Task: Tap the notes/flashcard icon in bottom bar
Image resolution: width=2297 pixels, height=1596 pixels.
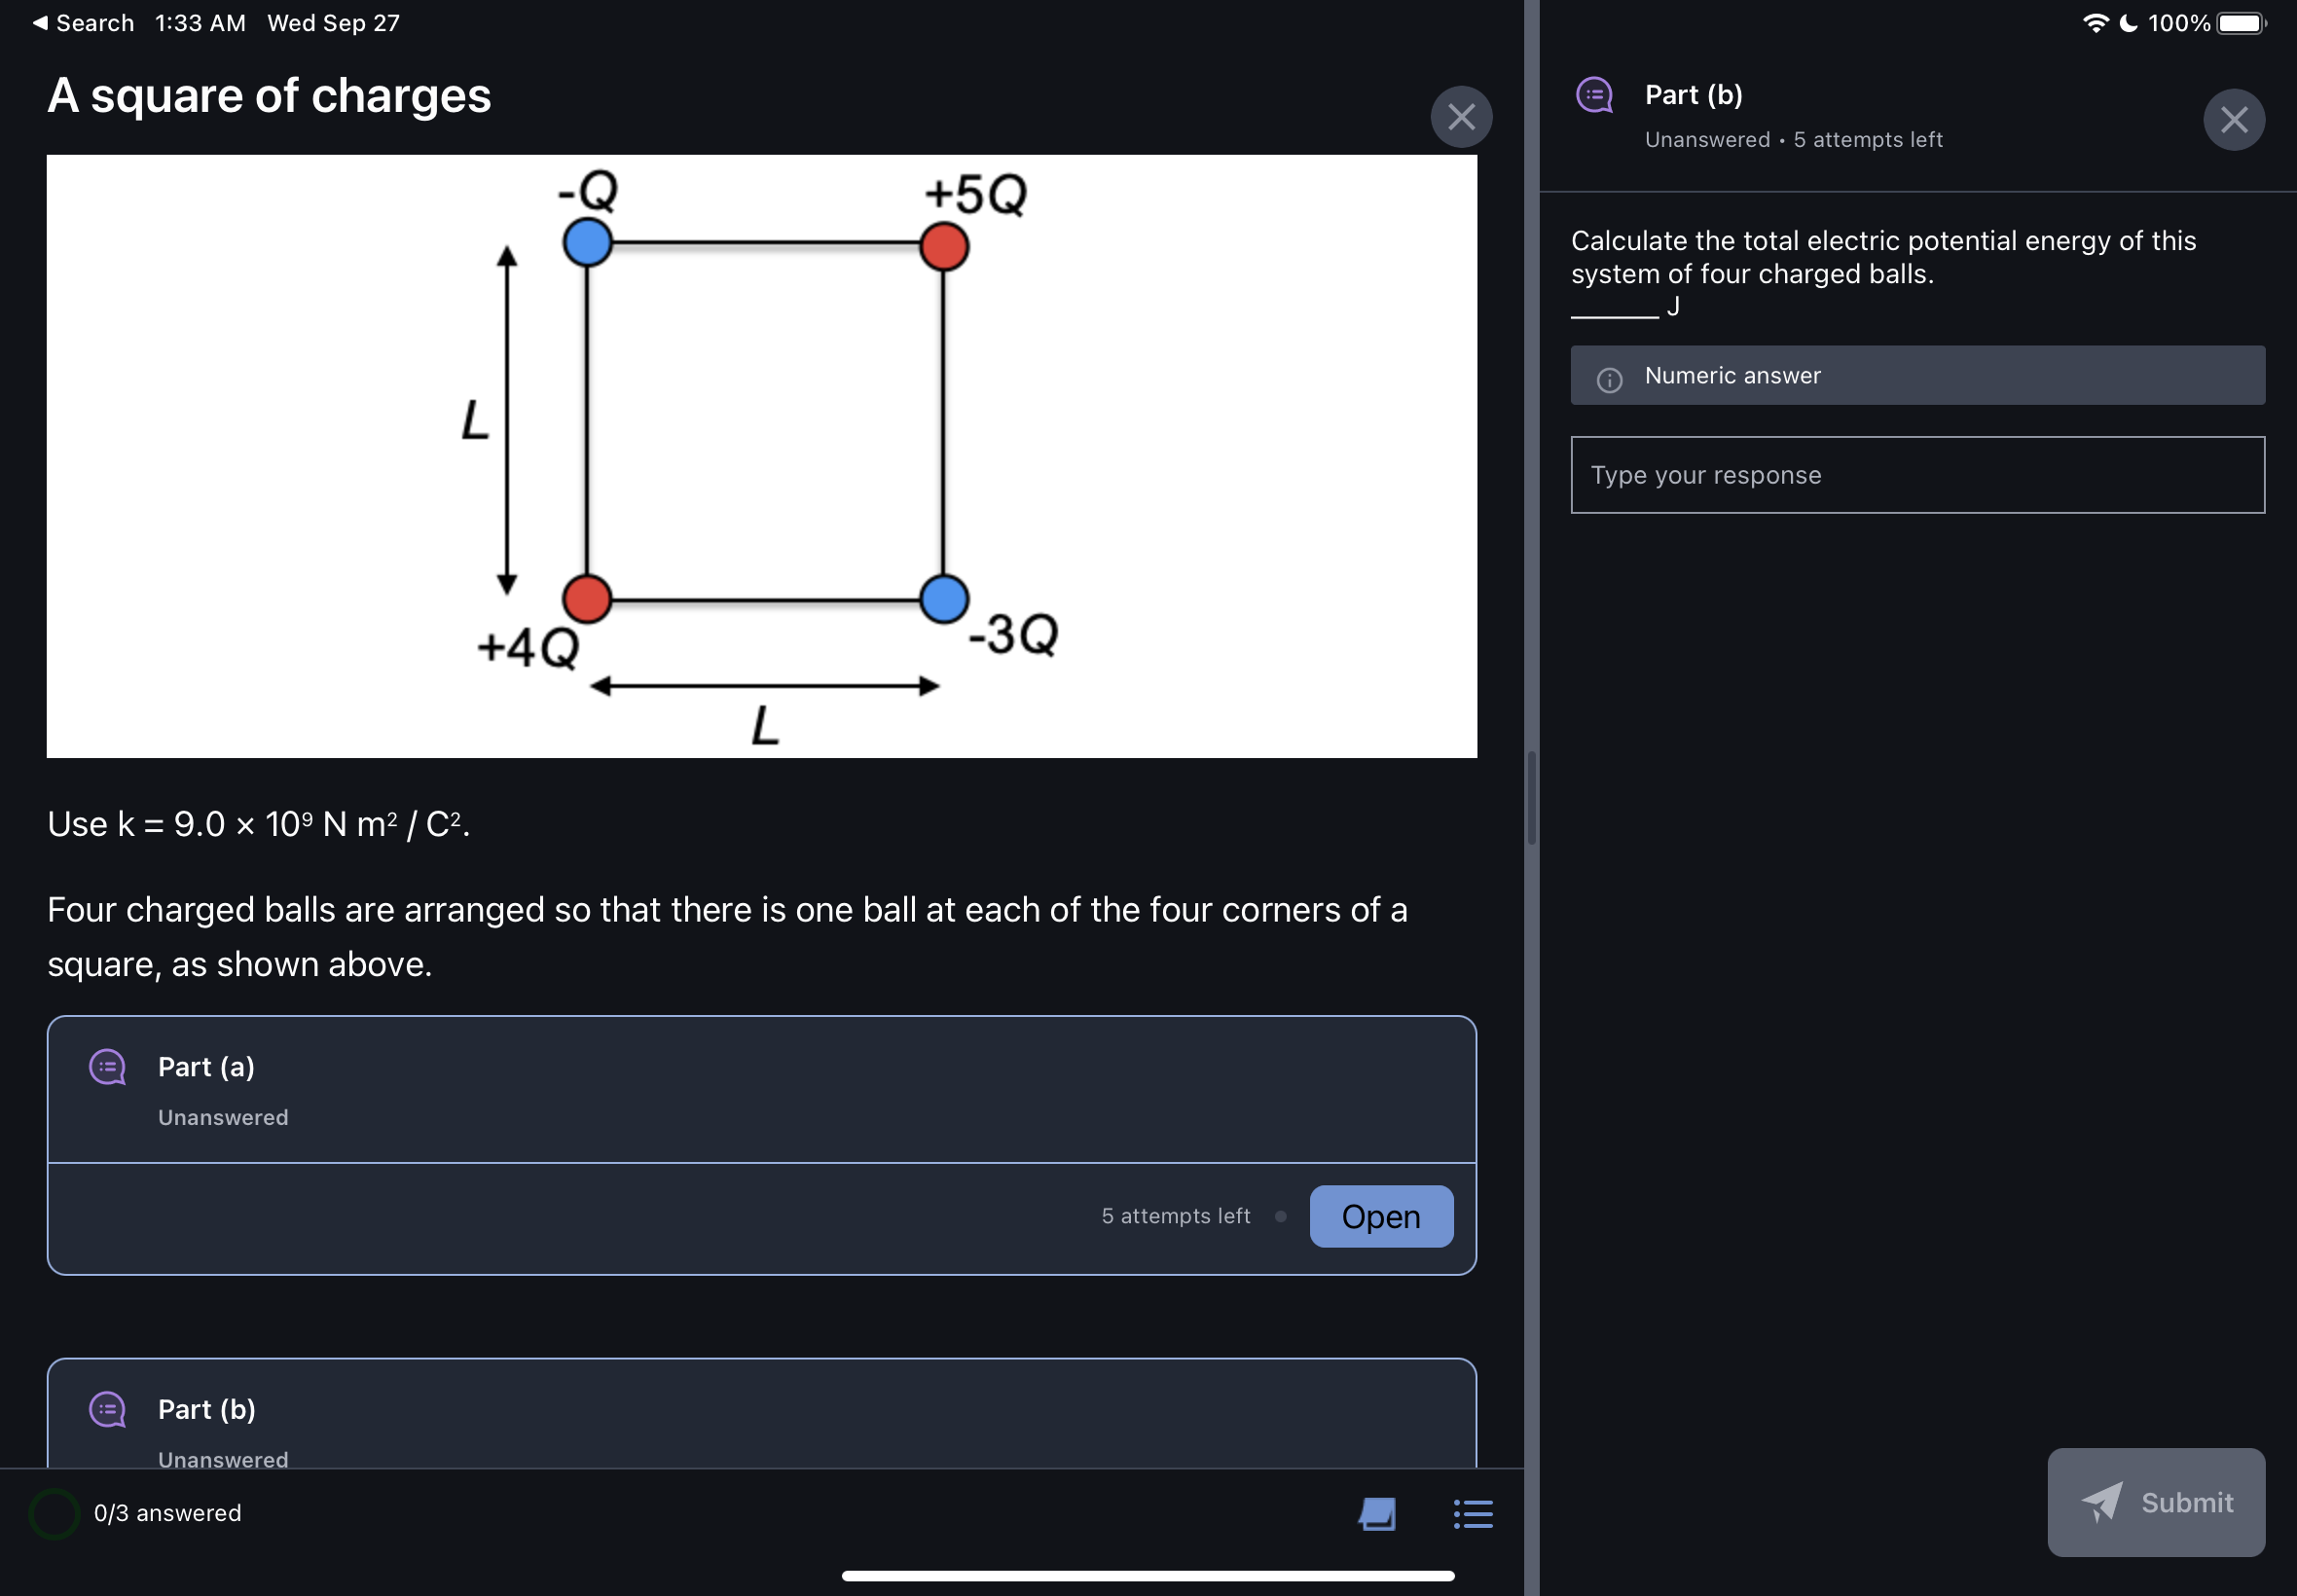Action: (x=1376, y=1513)
